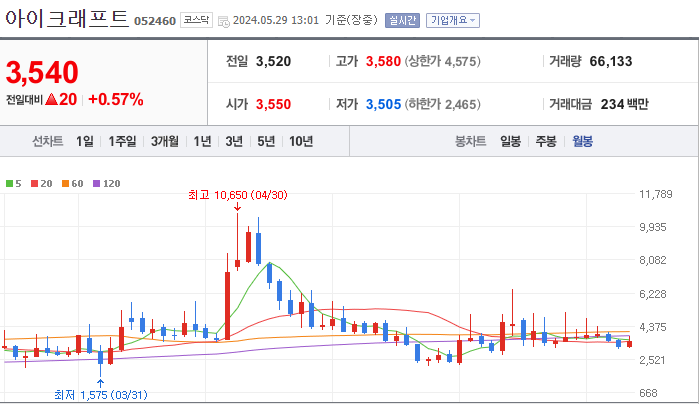Click the 하한가 2,465 text

(443, 104)
